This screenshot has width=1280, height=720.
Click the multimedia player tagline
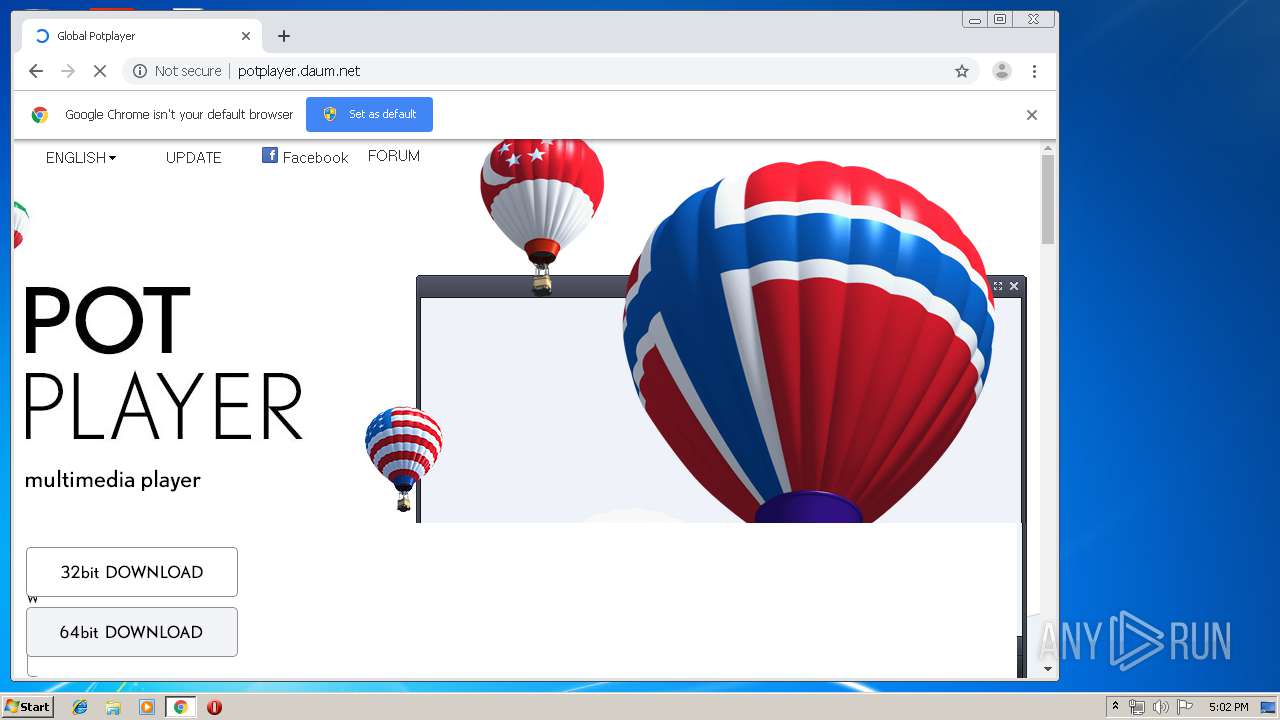coord(113,480)
